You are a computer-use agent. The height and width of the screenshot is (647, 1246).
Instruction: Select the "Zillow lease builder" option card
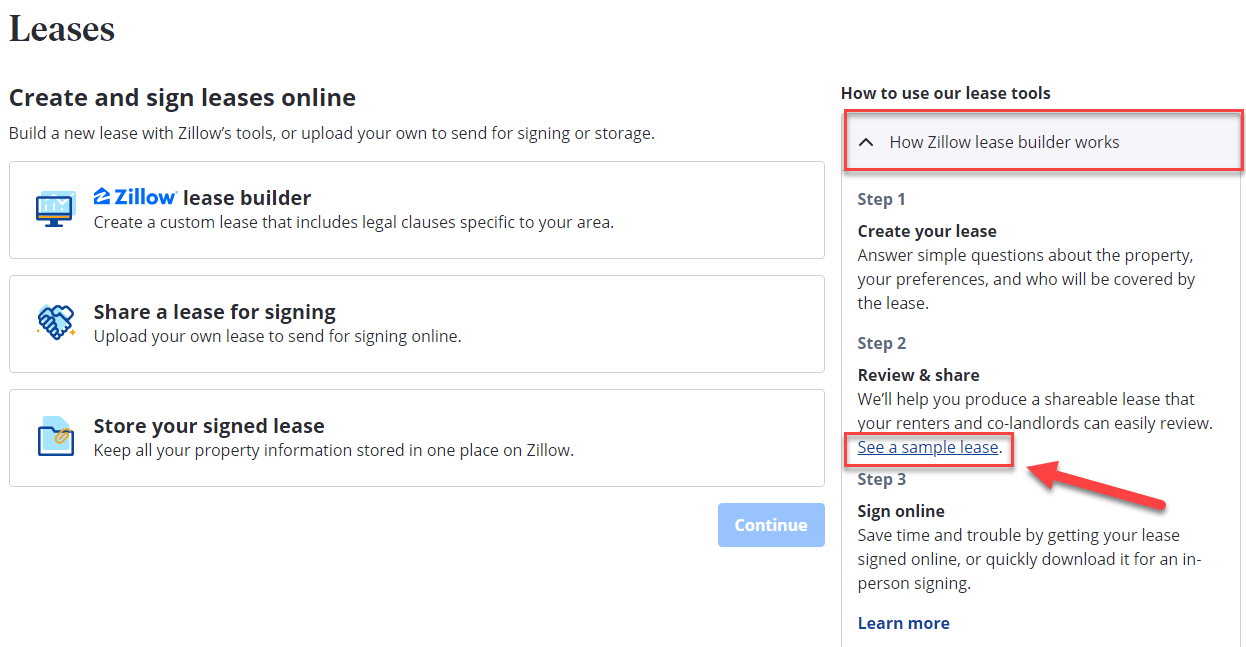click(417, 210)
